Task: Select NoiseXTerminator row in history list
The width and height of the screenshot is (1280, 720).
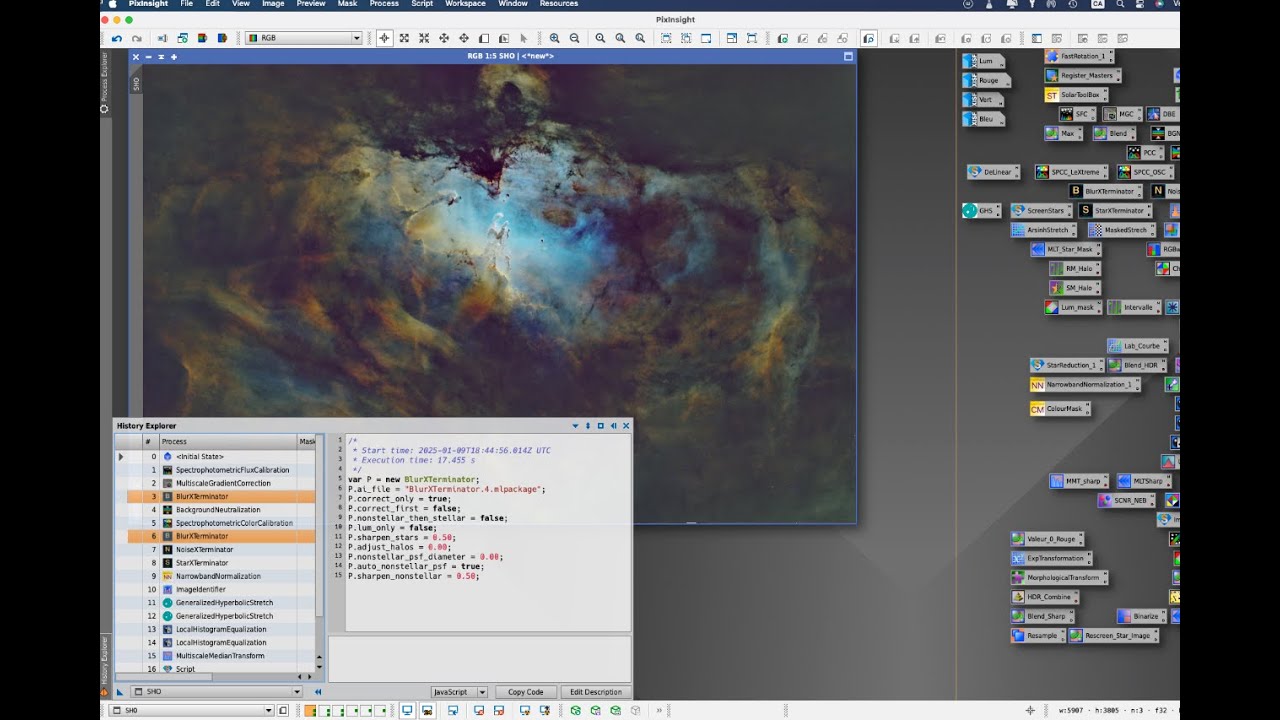Action: (x=221, y=549)
